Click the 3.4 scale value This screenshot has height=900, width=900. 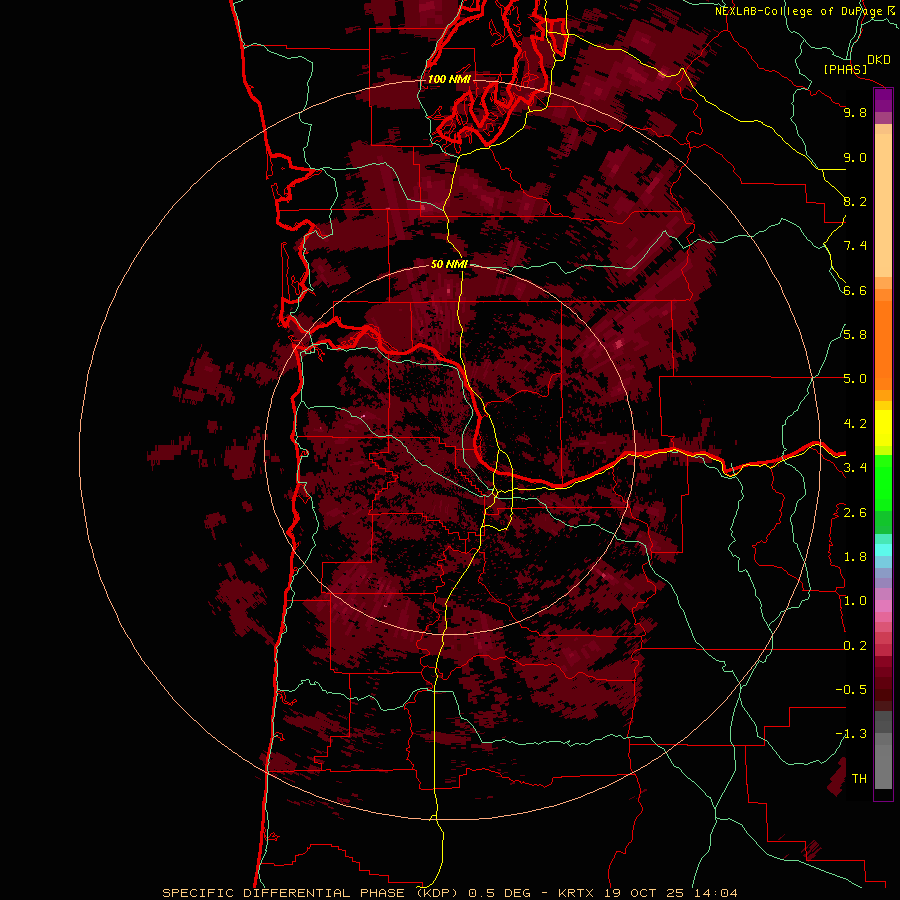point(855,468)
